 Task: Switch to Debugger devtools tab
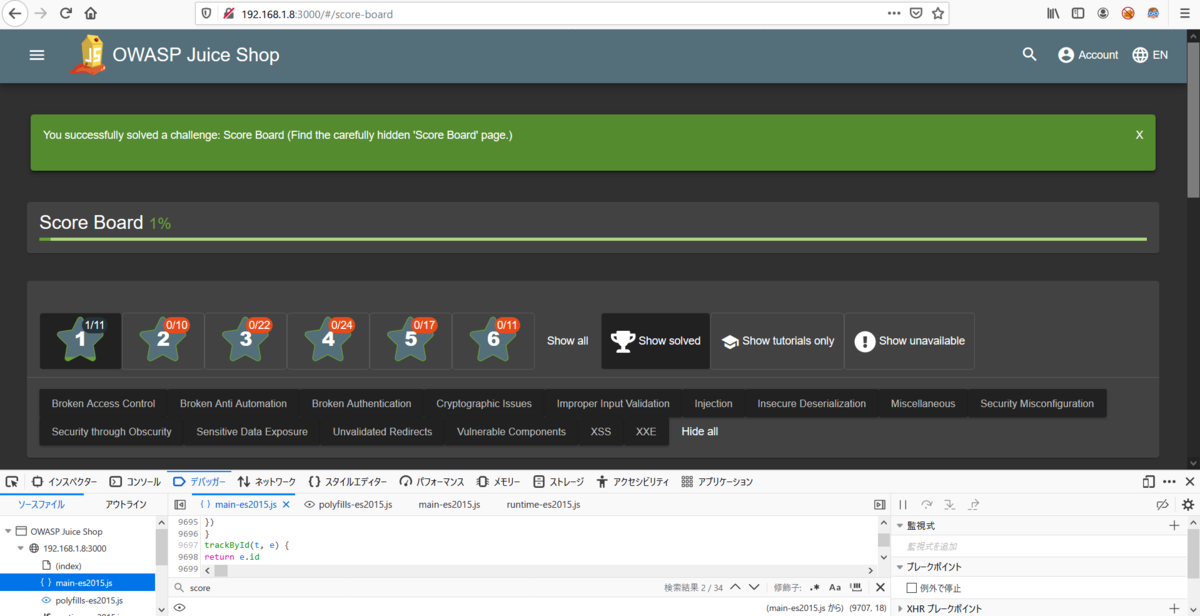tap(200, 481)
